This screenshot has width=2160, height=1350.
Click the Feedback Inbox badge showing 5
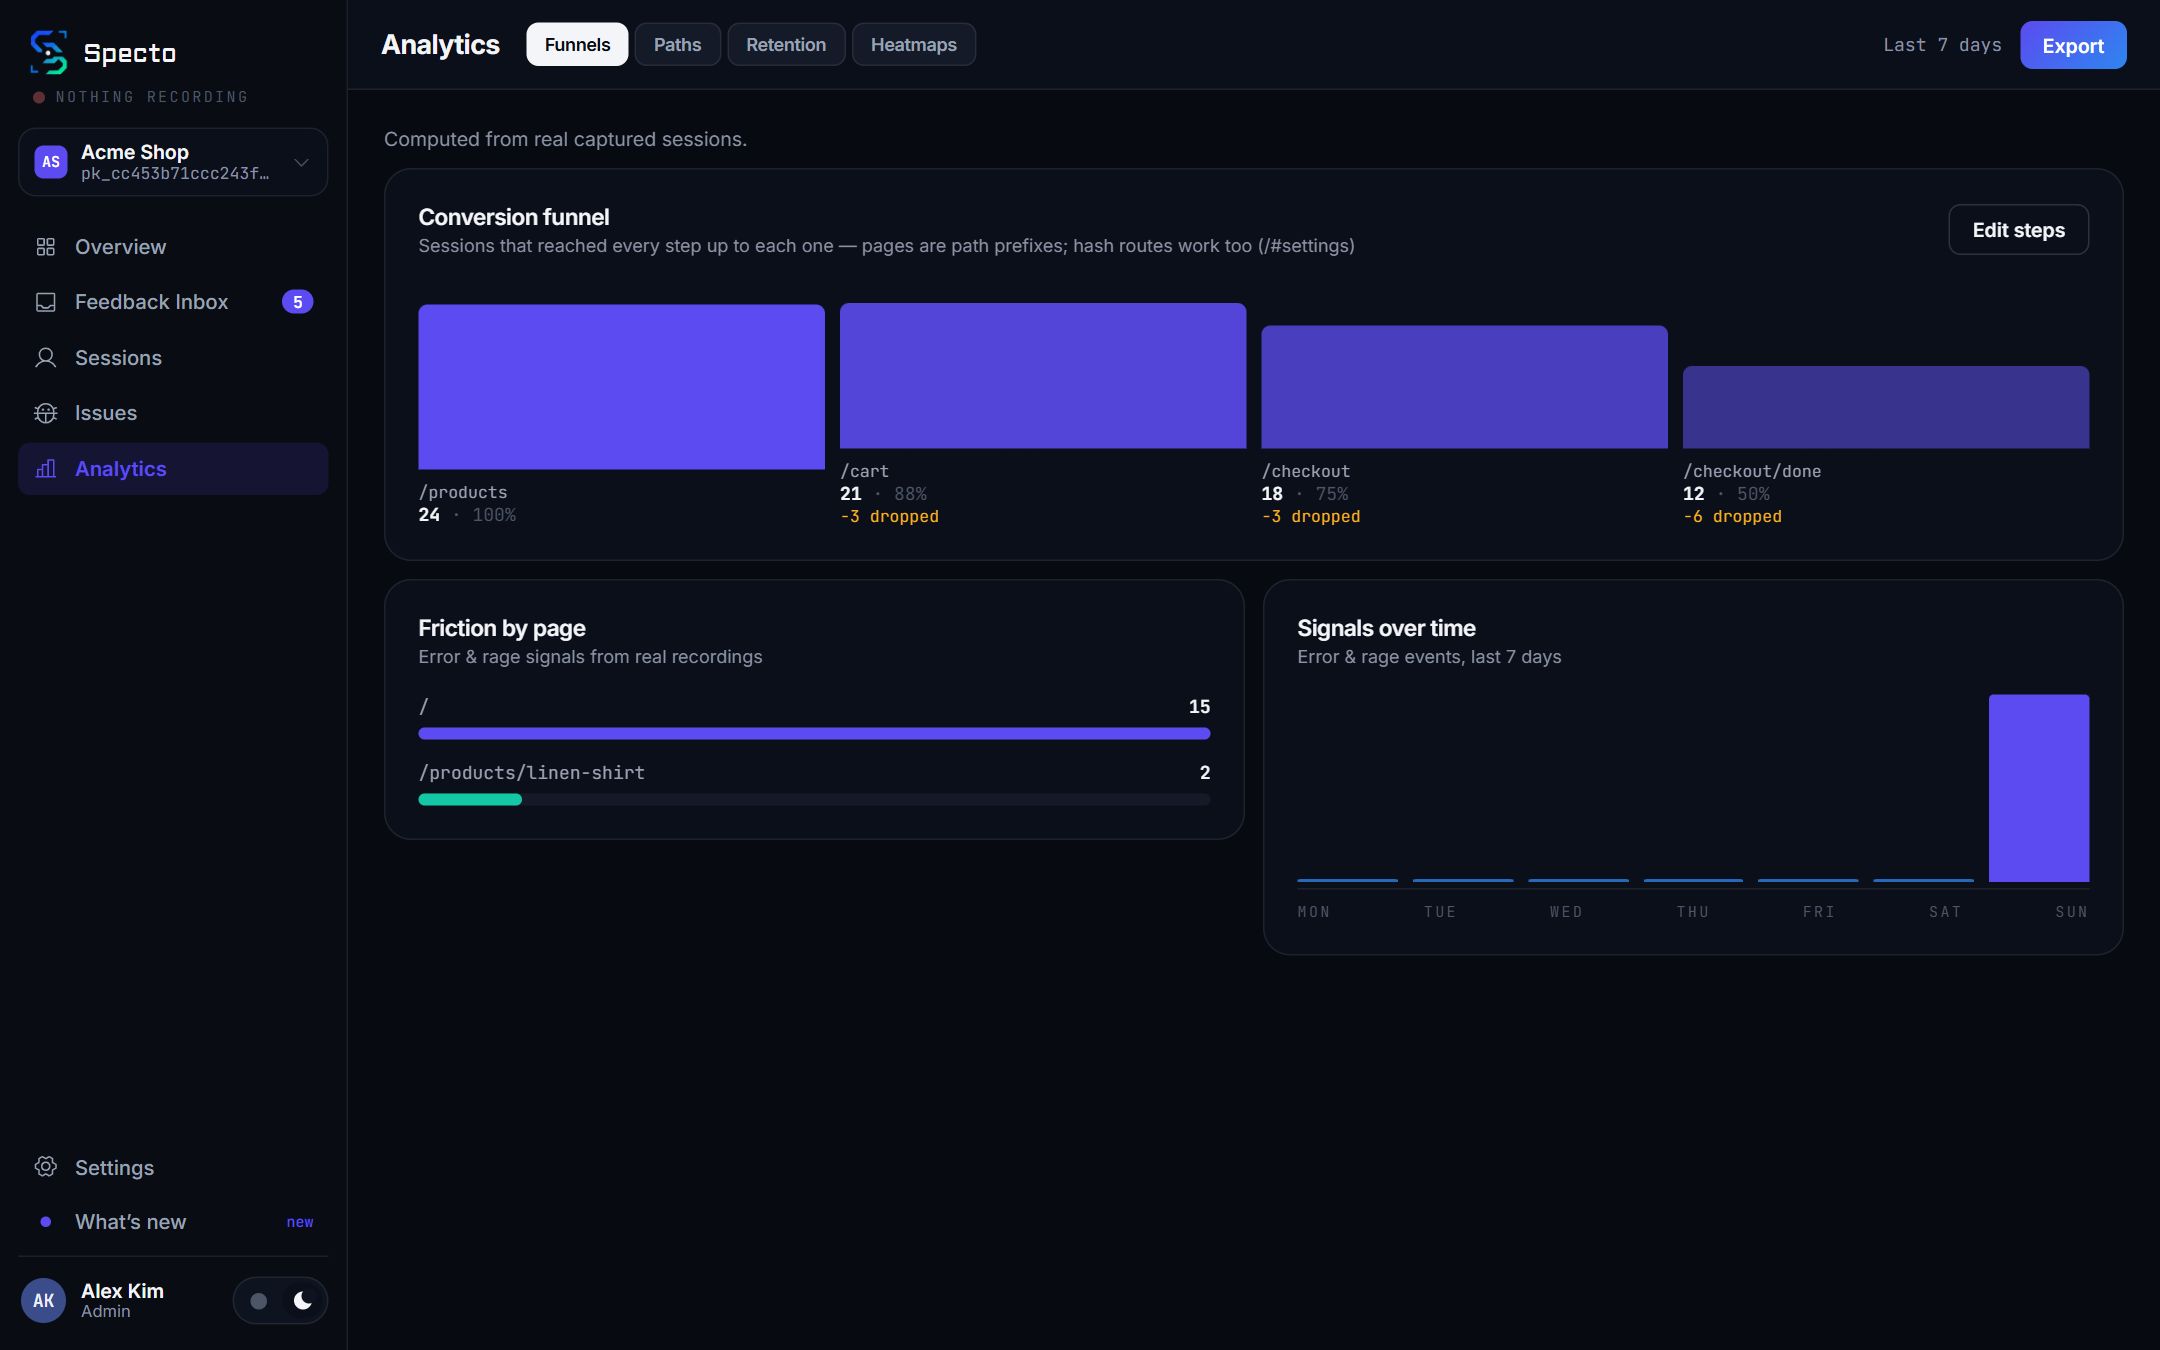tap(297, 302)
